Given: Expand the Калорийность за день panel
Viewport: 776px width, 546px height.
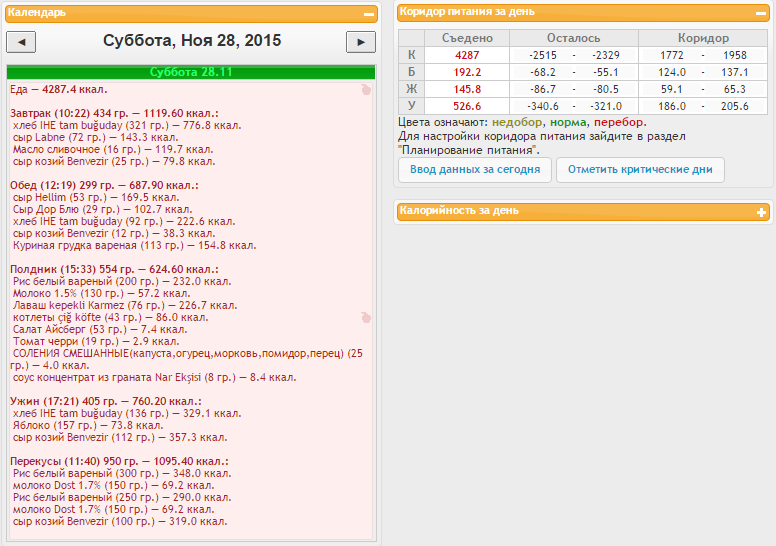Looking at the screenshot, I should pos(761,212).
